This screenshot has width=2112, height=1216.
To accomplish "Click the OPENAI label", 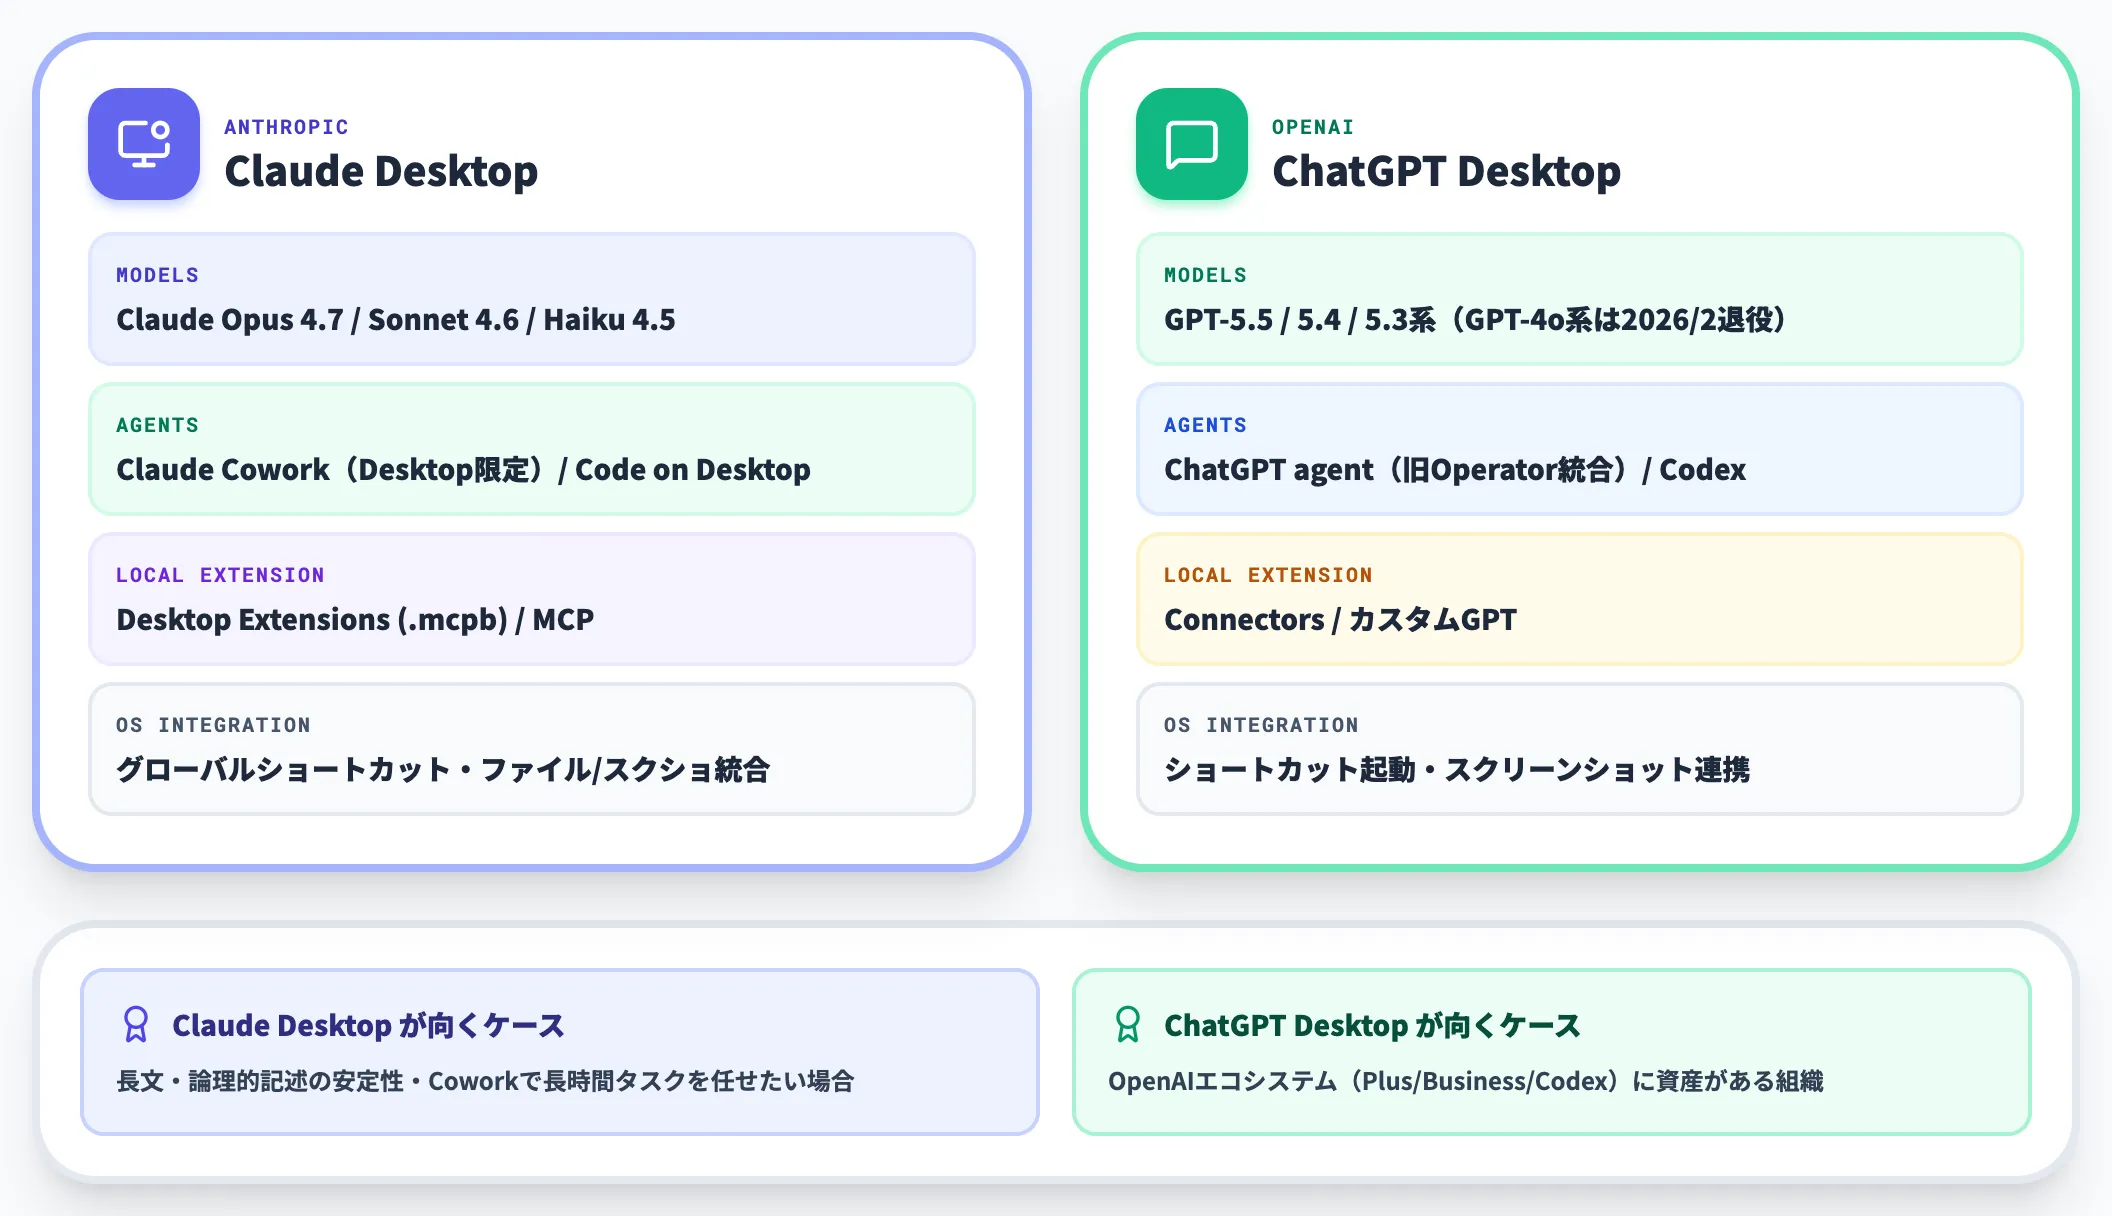I will click(x=1312, y=127).
